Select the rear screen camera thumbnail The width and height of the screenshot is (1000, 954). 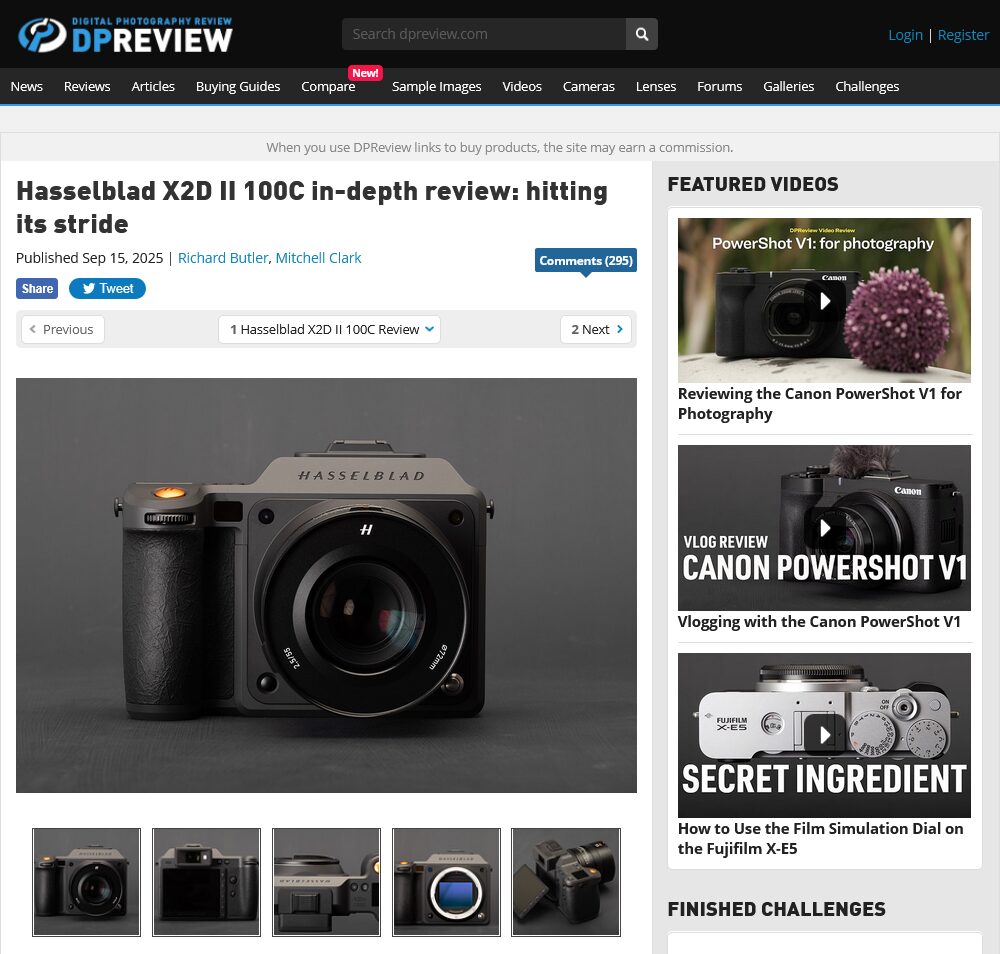pos(206,882)
